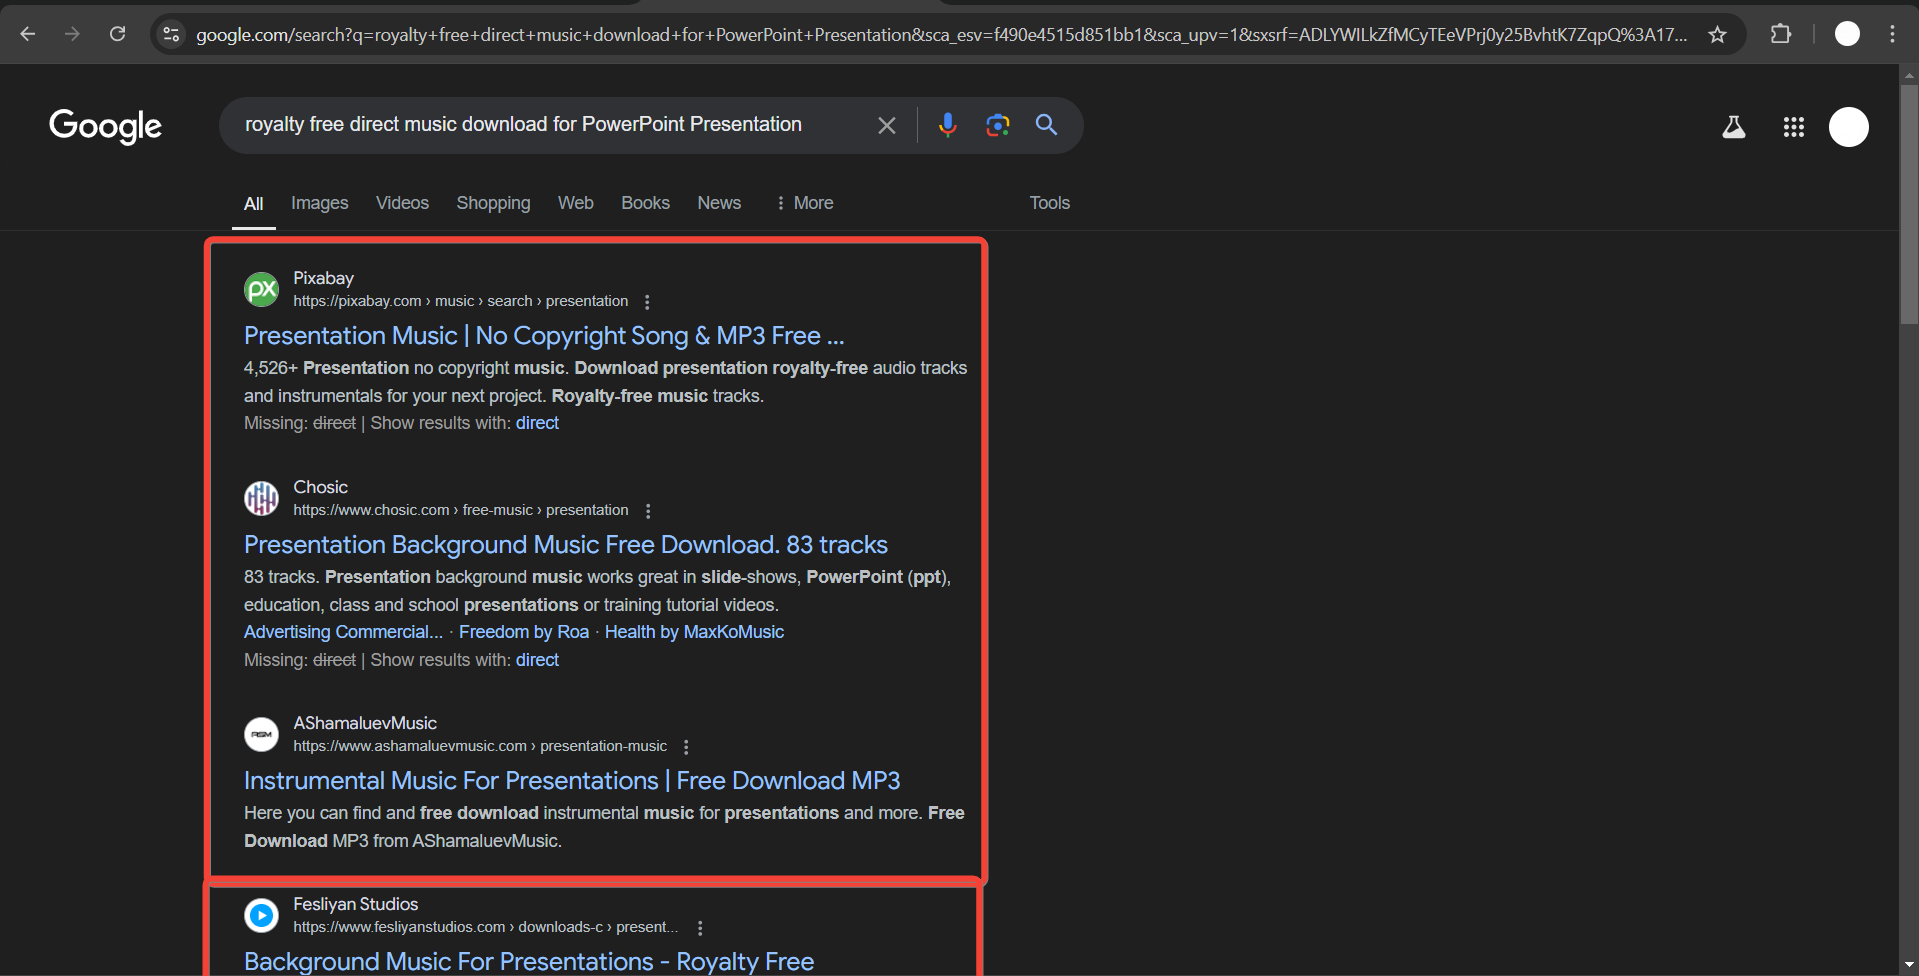Open Search Labs flask icon

[1734, 127]
